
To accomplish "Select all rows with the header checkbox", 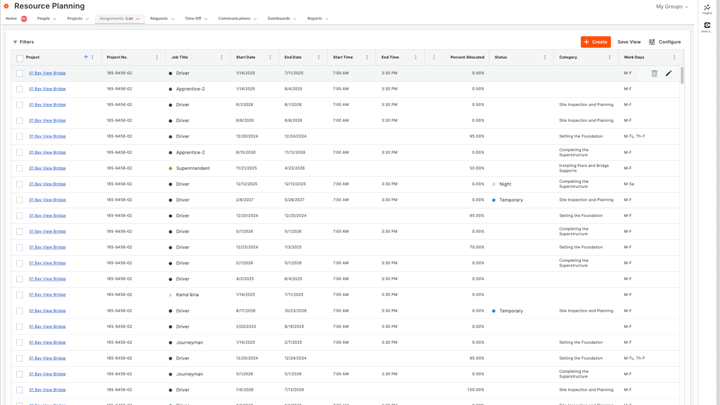I will (19, 58).
